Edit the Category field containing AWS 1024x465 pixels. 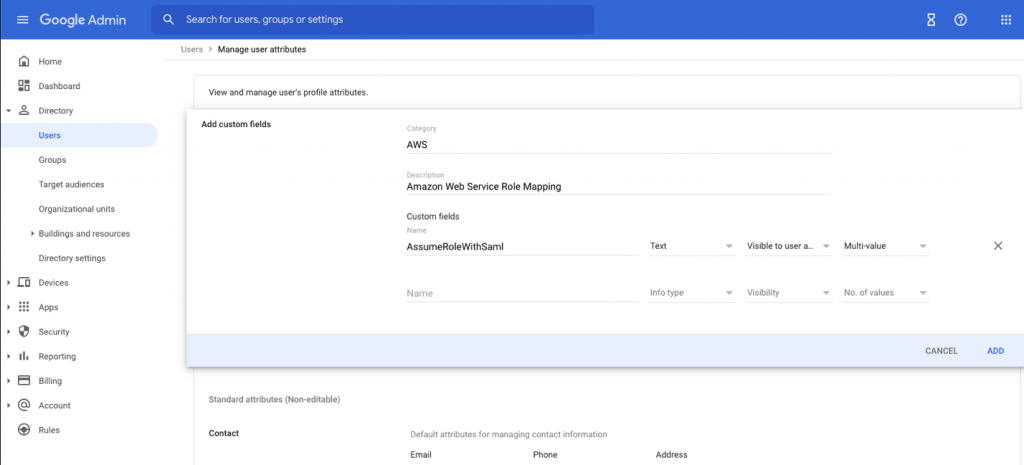[618, 145]
